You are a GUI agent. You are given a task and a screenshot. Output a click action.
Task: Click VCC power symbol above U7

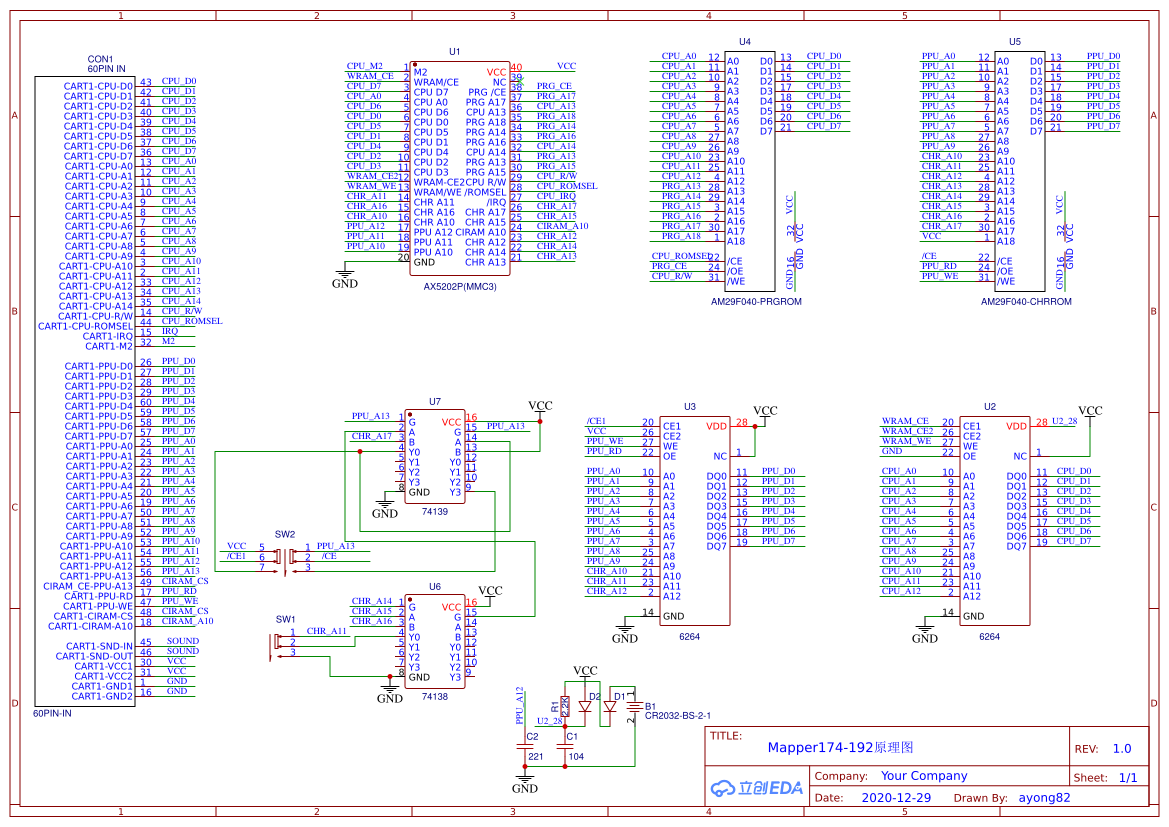tap(540, 407)
